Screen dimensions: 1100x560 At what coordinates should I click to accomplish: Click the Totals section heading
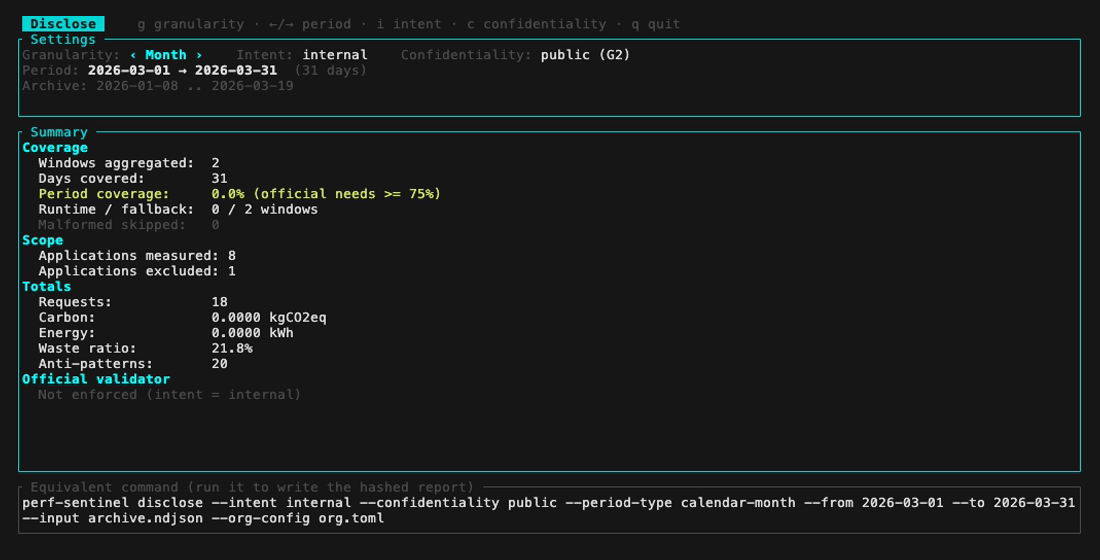[46, 286]
